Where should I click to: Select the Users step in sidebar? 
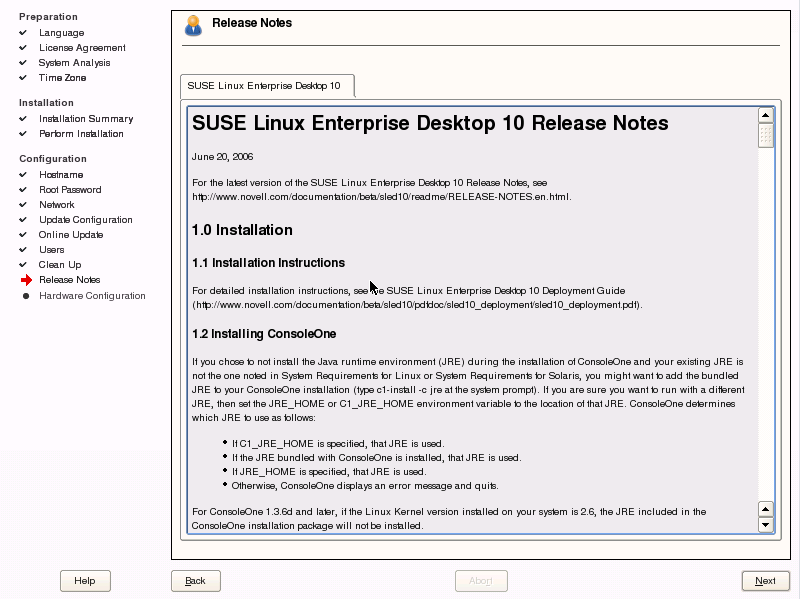(52, 249)
